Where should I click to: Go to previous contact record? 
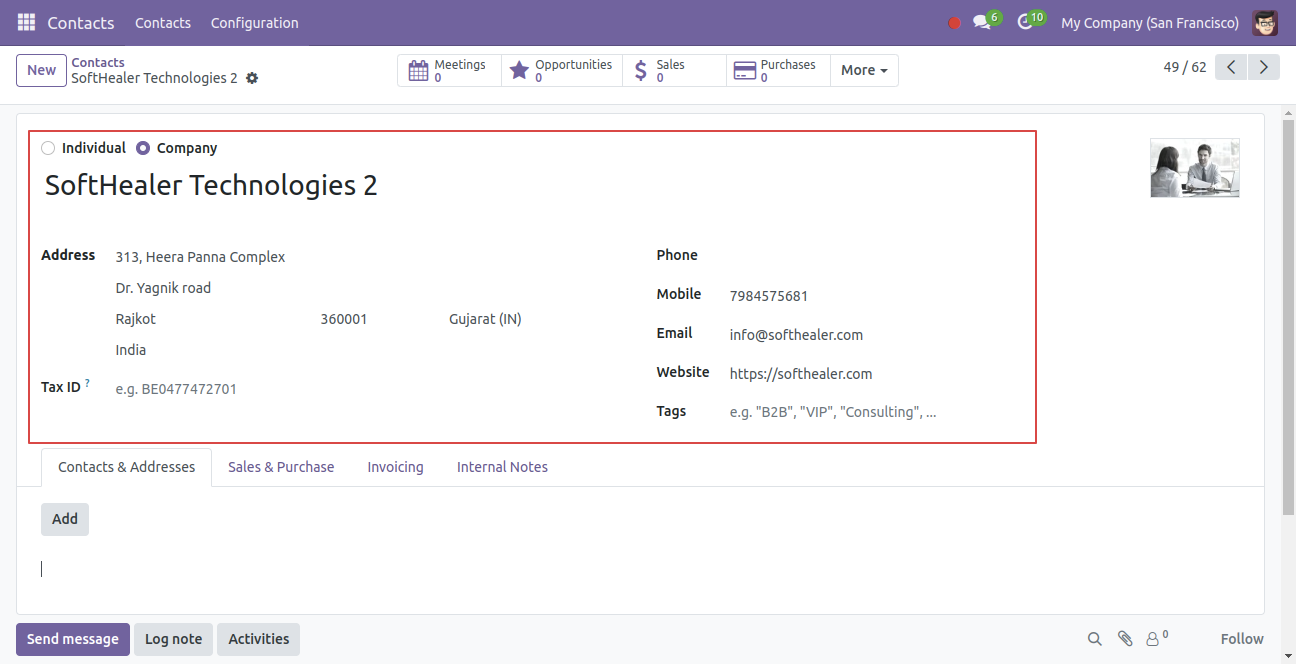1231,67
